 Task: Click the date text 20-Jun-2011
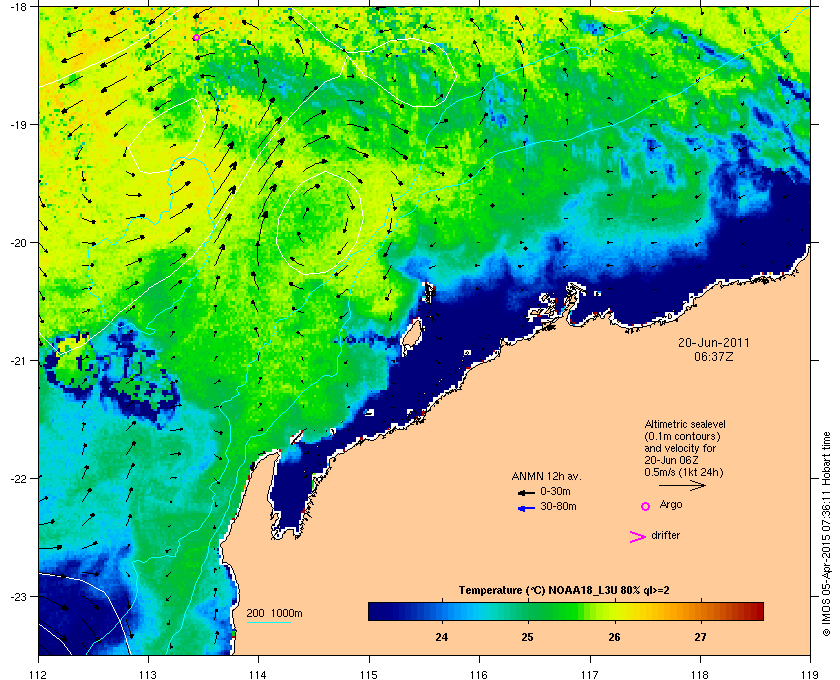pos(714,343)
